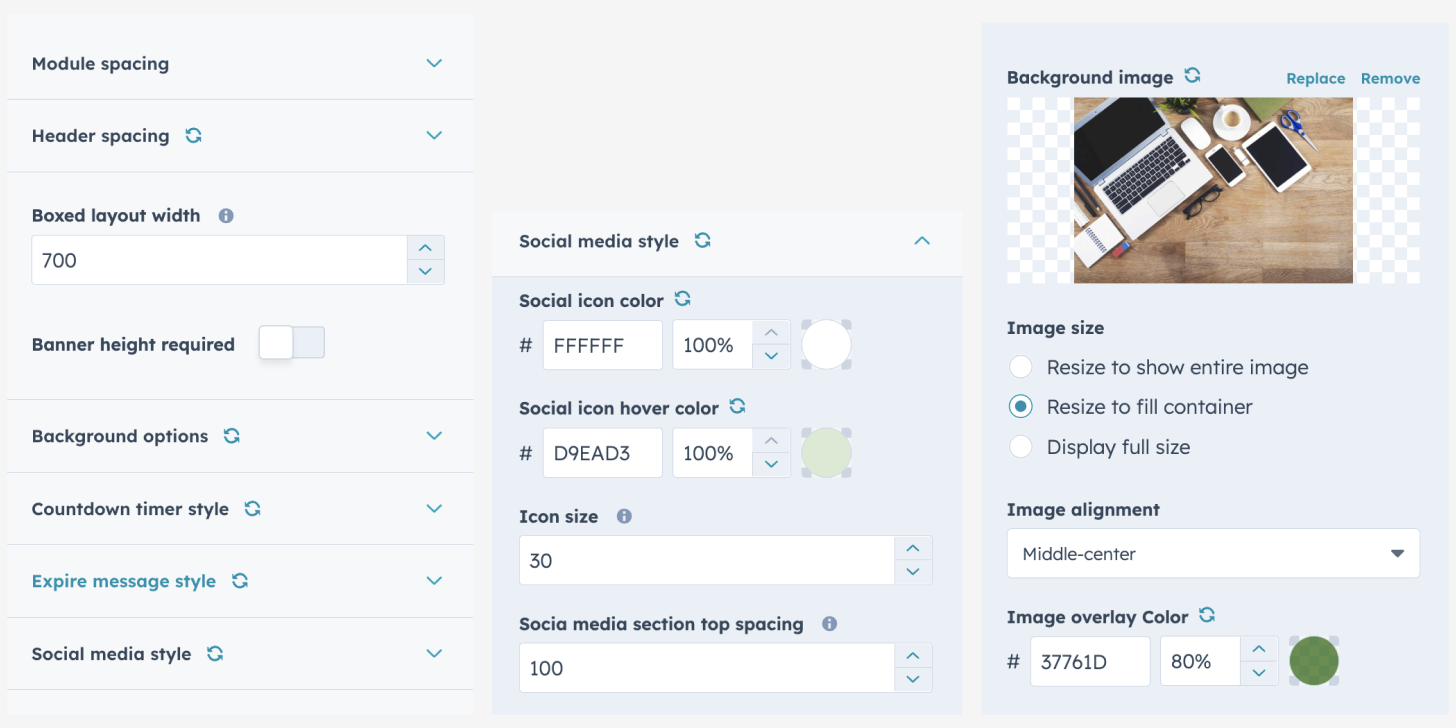Click the Remove link for background image
The image size is (1456, 728).
pos(1390,78)
